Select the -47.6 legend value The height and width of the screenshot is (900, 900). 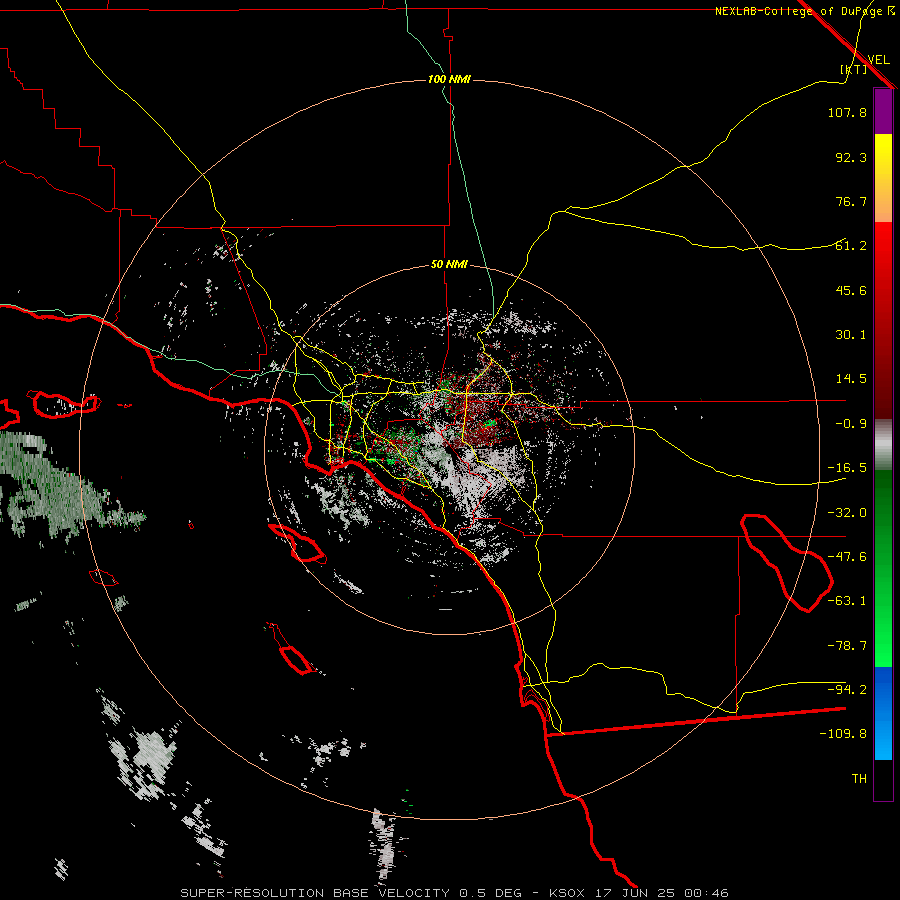[847, 557]
